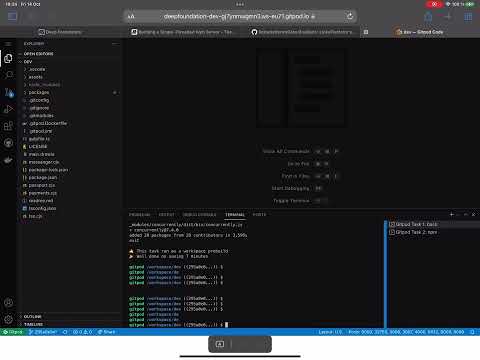Open the Search view in the activity bar
The width and height of the screenshot is (480, 360).
8,75
